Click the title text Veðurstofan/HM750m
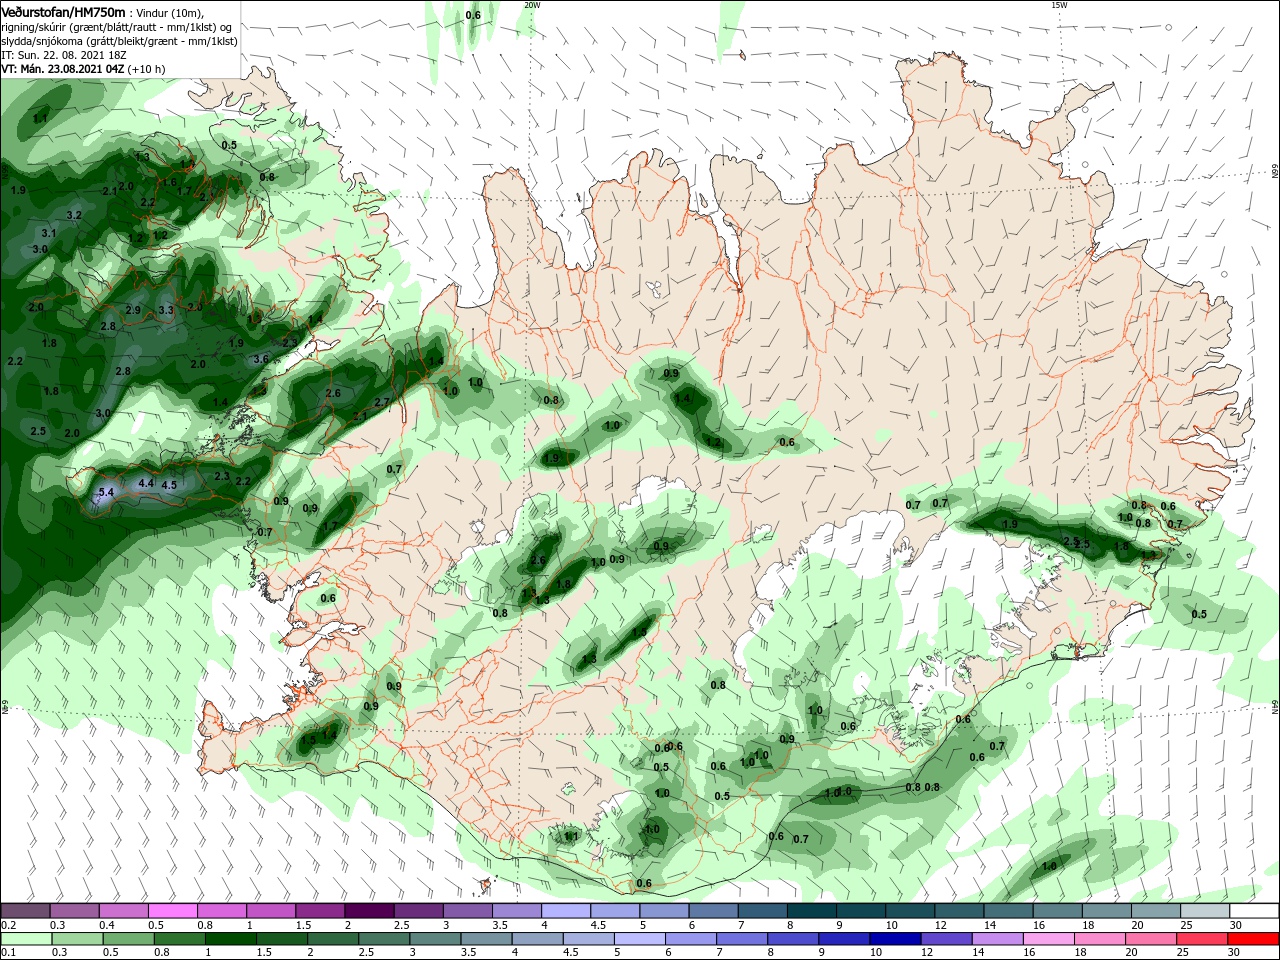This screenshot has height=960, width=1280. pyautogui.click(x=63, y=12)
